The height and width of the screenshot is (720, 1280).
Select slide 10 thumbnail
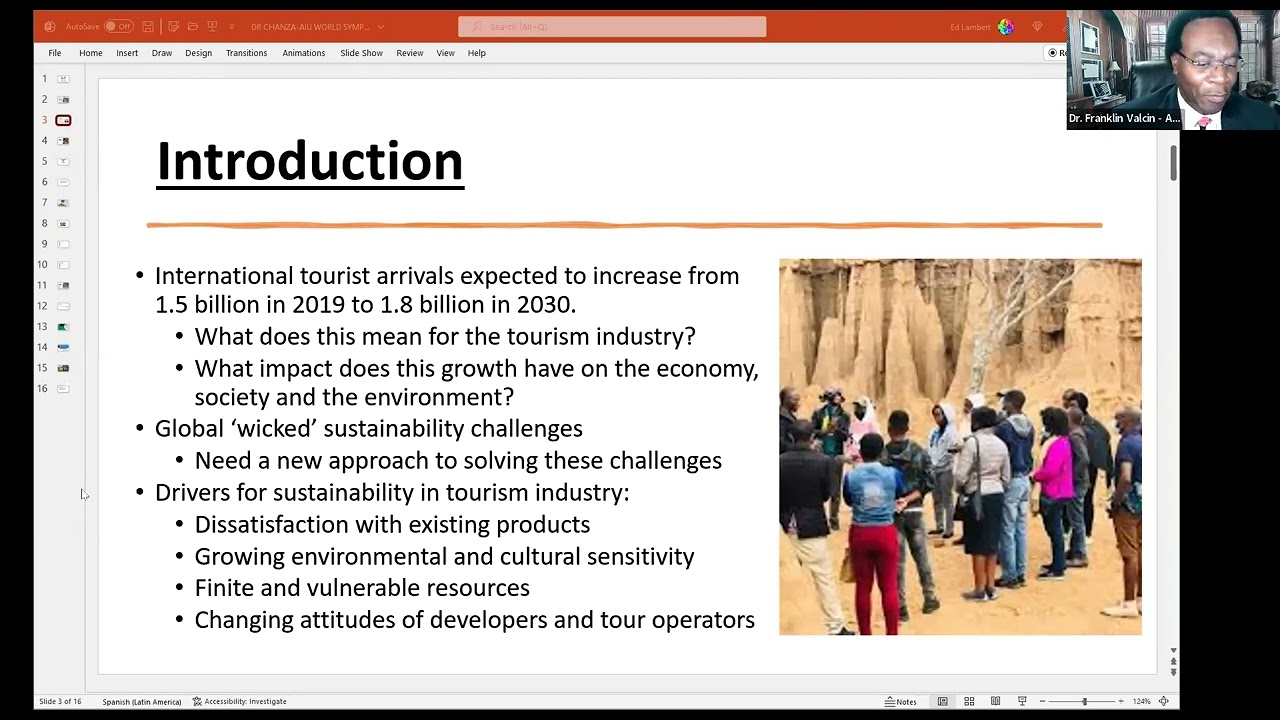[x=63, y=265]
